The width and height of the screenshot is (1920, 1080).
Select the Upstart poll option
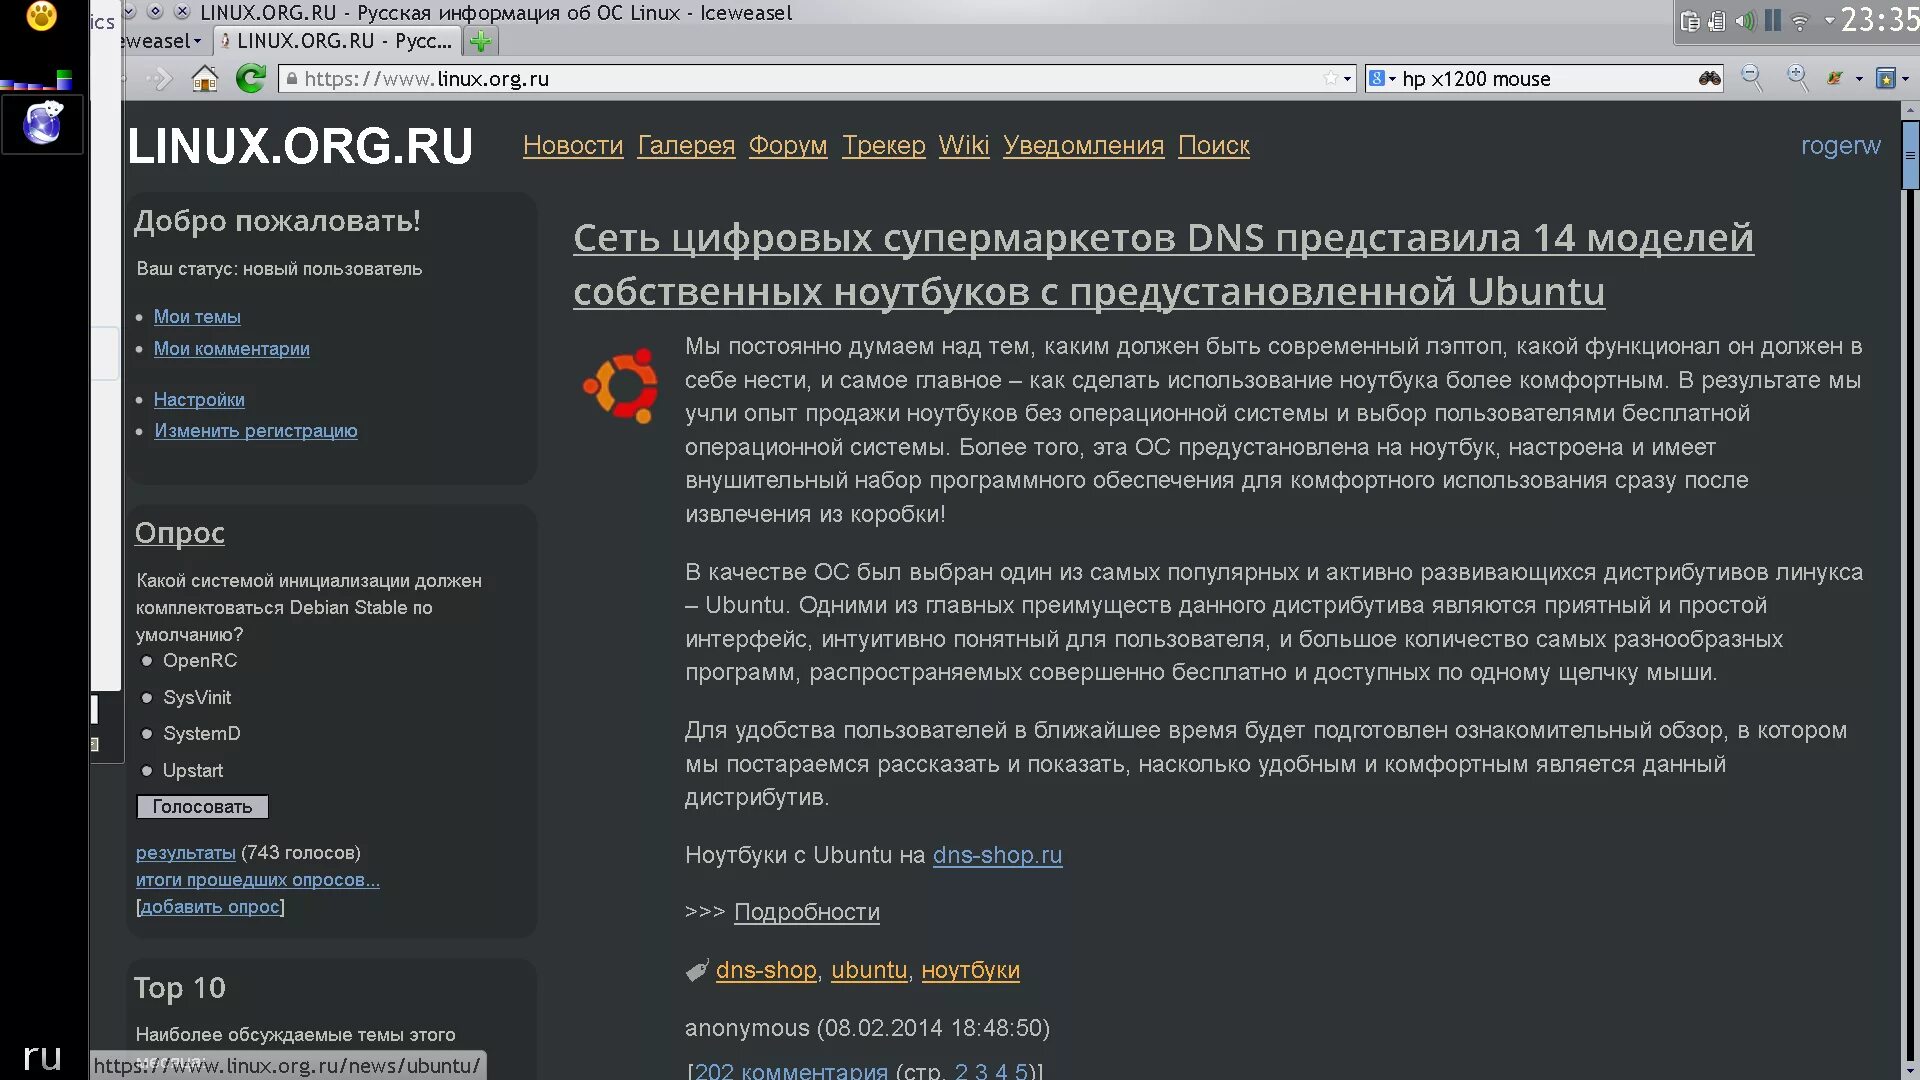[x=147, y=771]
